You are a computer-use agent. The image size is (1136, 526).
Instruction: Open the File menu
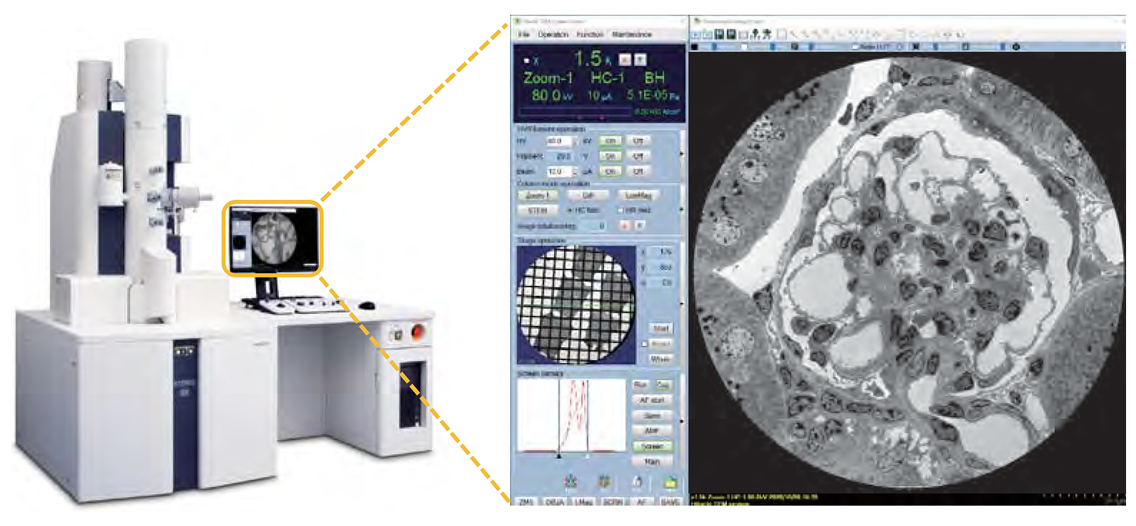(x=524, y=35)
